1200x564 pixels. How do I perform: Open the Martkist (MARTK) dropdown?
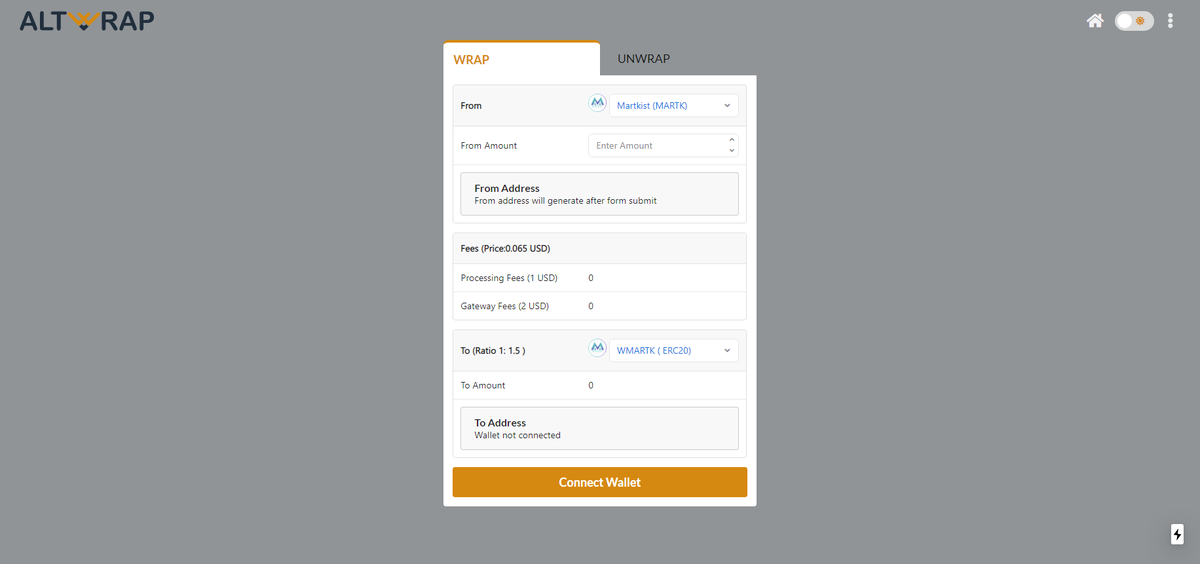pyautogui.click(x=674, y=105)
